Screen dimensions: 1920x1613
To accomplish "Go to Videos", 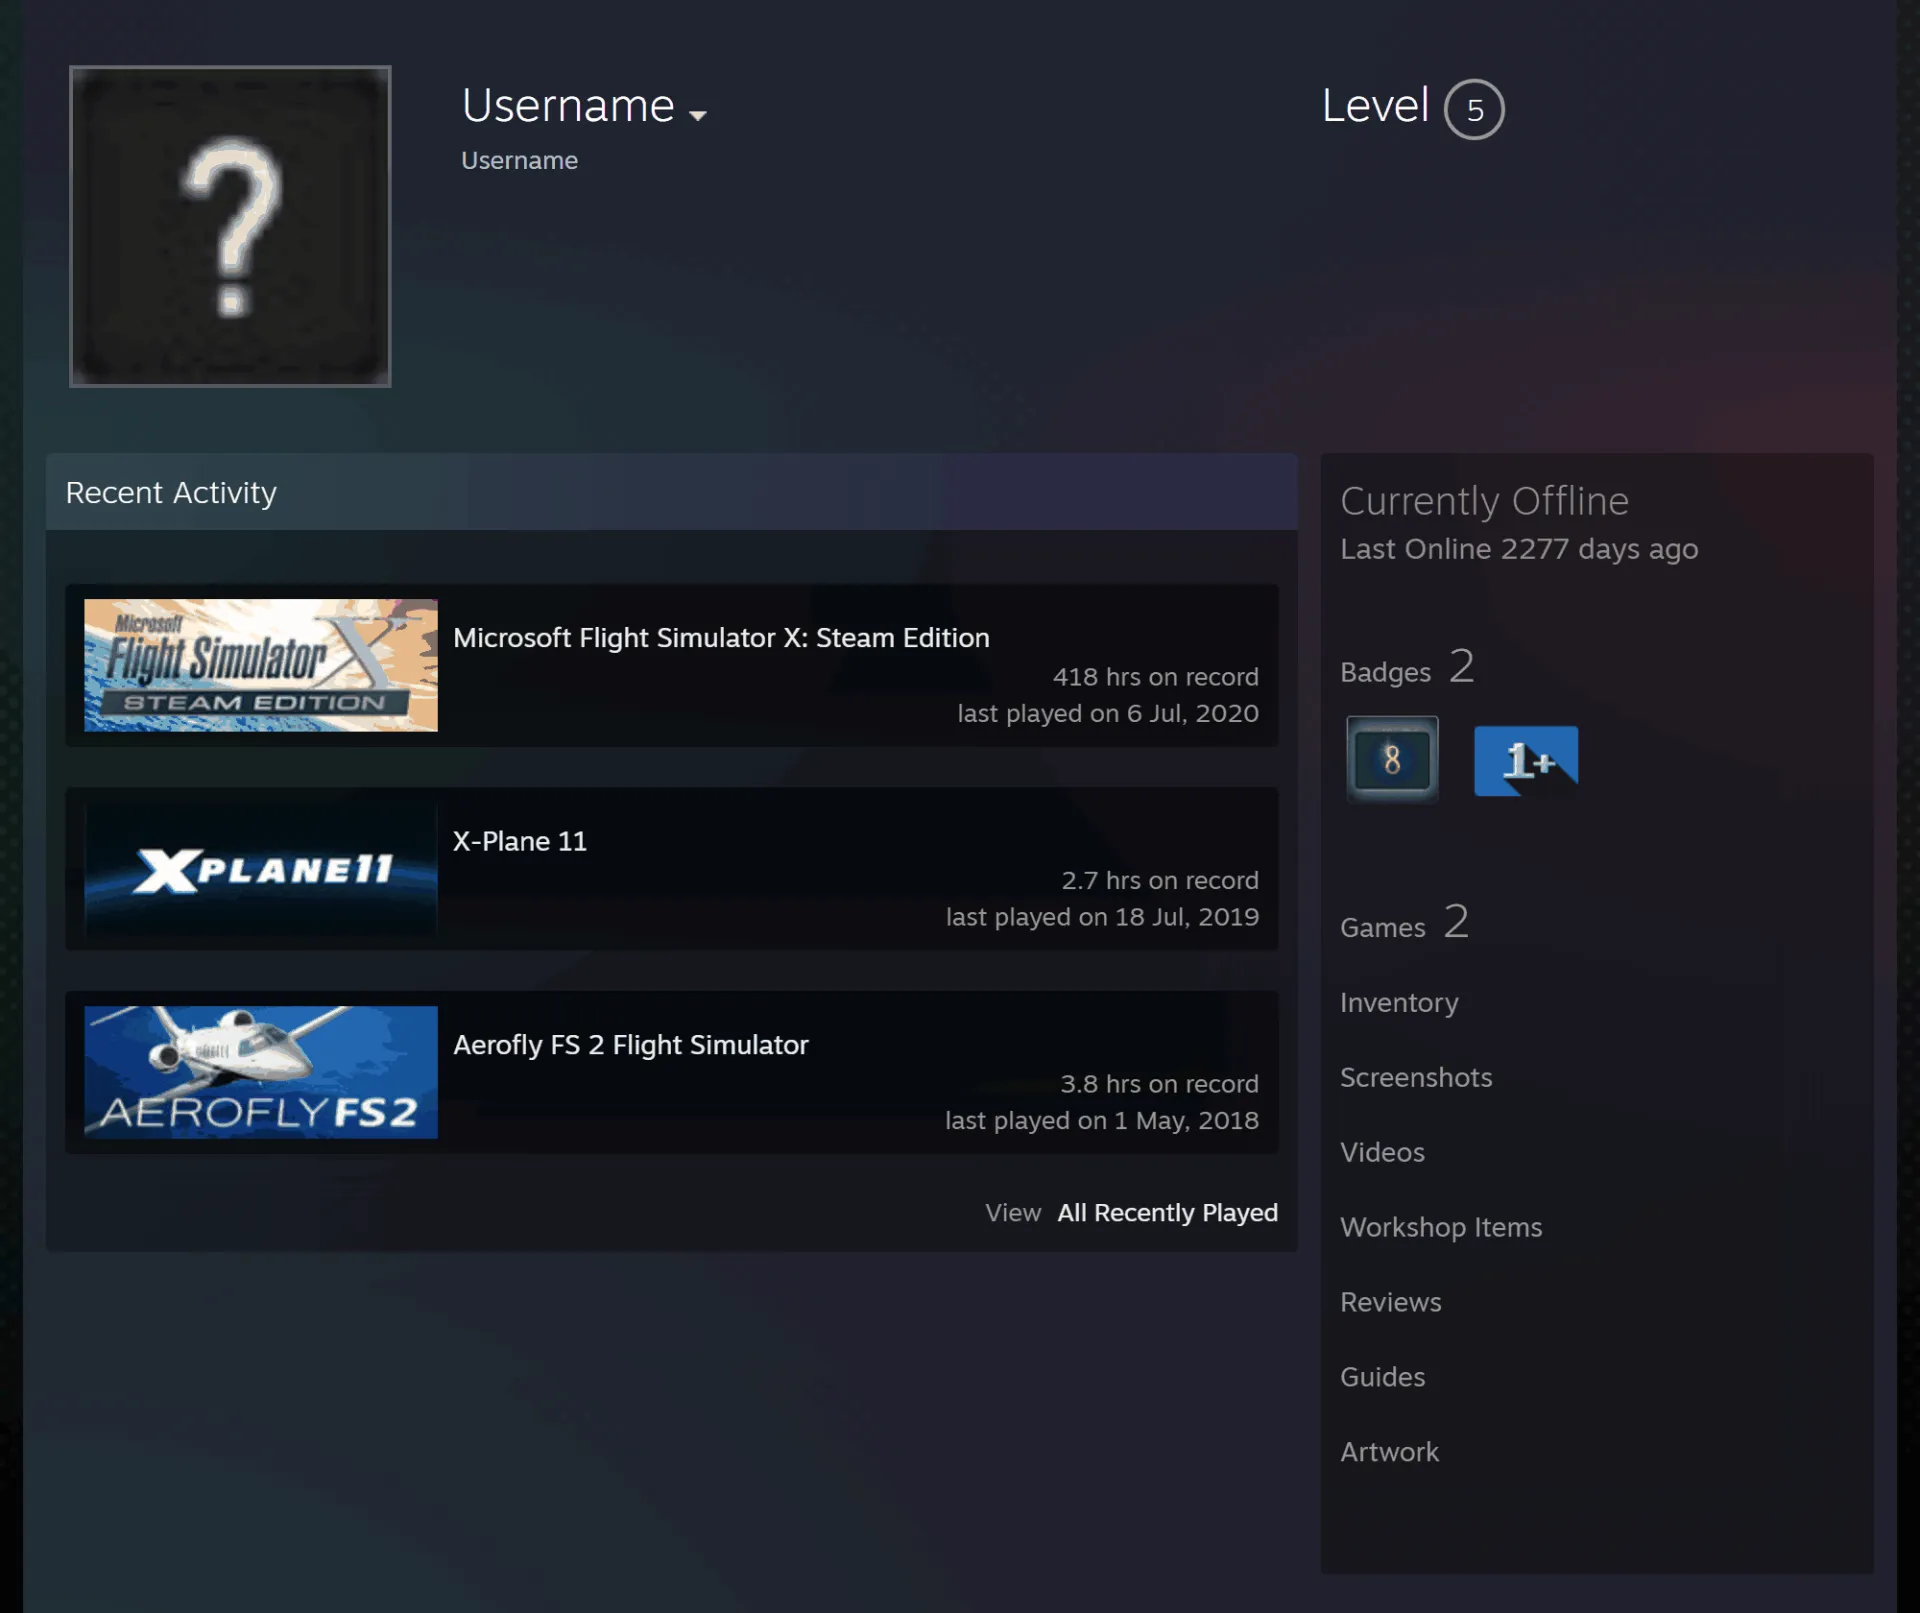I will (x=1382, y=1153).
